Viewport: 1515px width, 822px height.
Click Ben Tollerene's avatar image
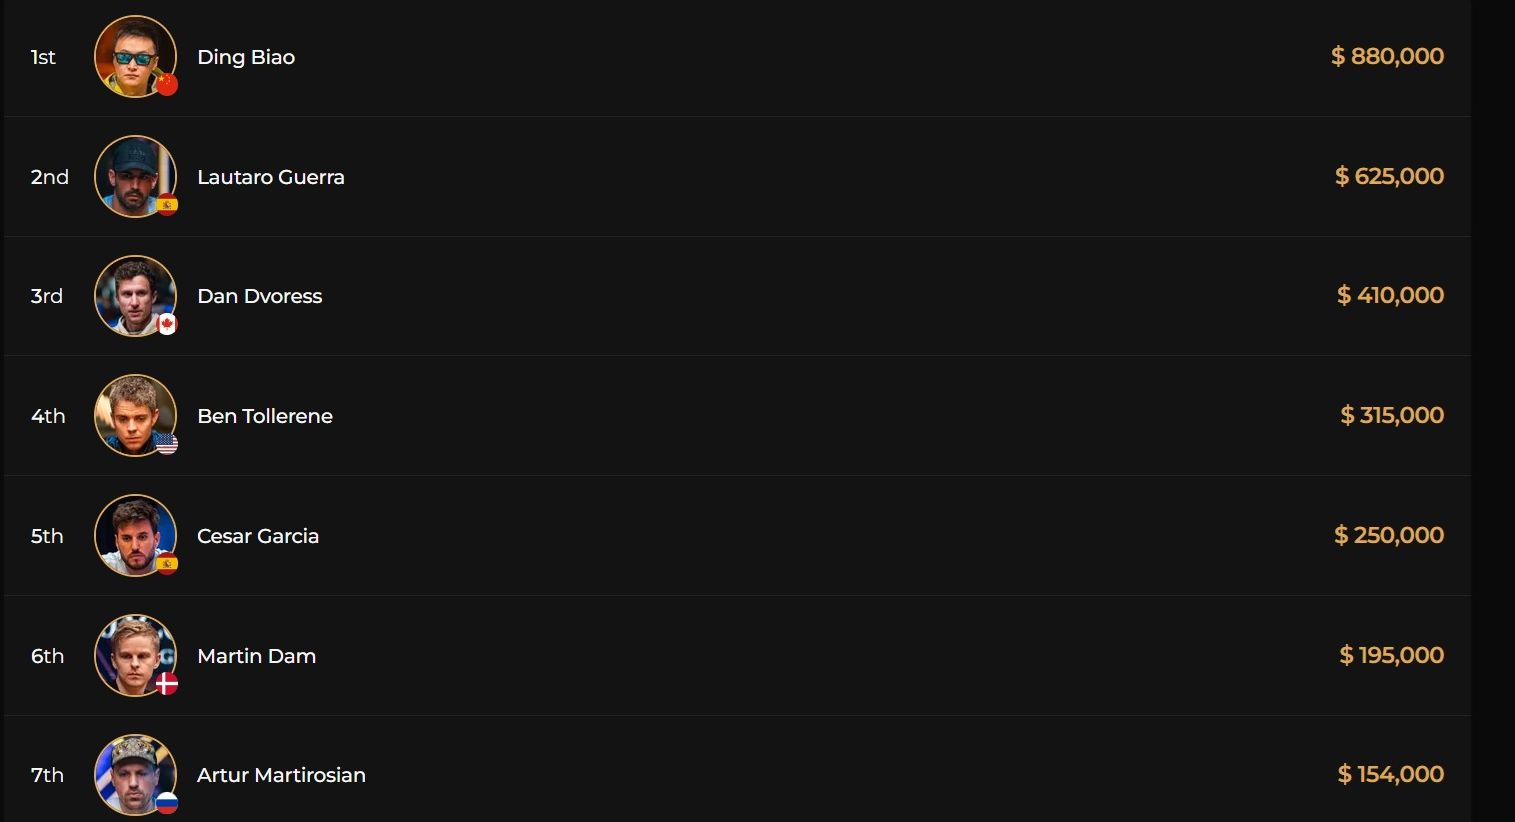[x=134, y=414]
